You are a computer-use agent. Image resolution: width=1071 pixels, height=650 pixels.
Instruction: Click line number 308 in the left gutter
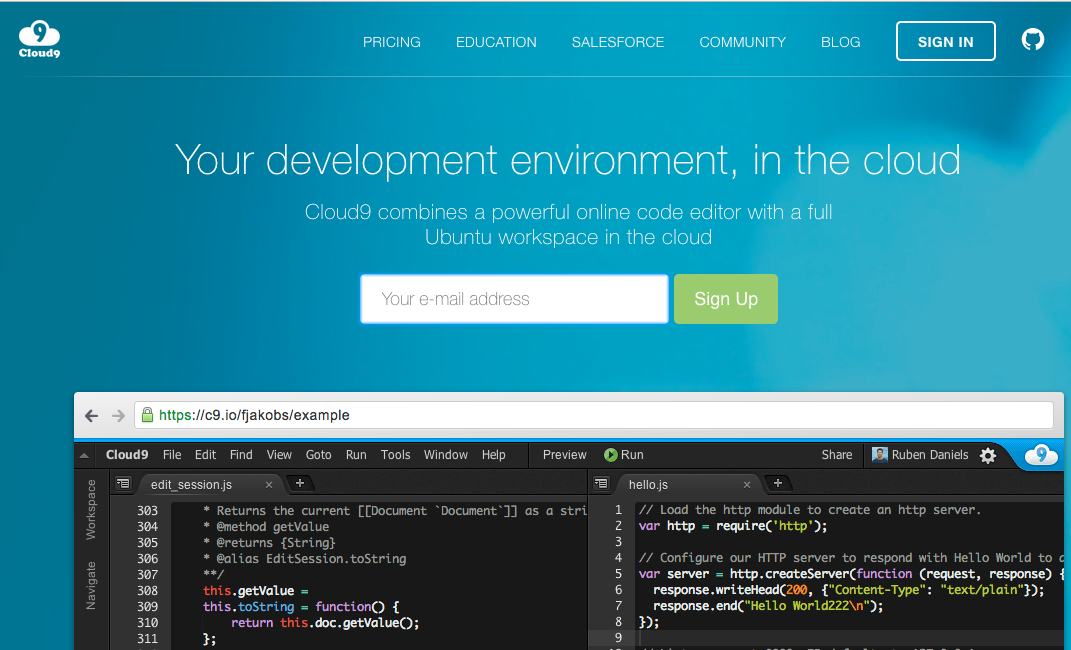[x=148, y=591]
